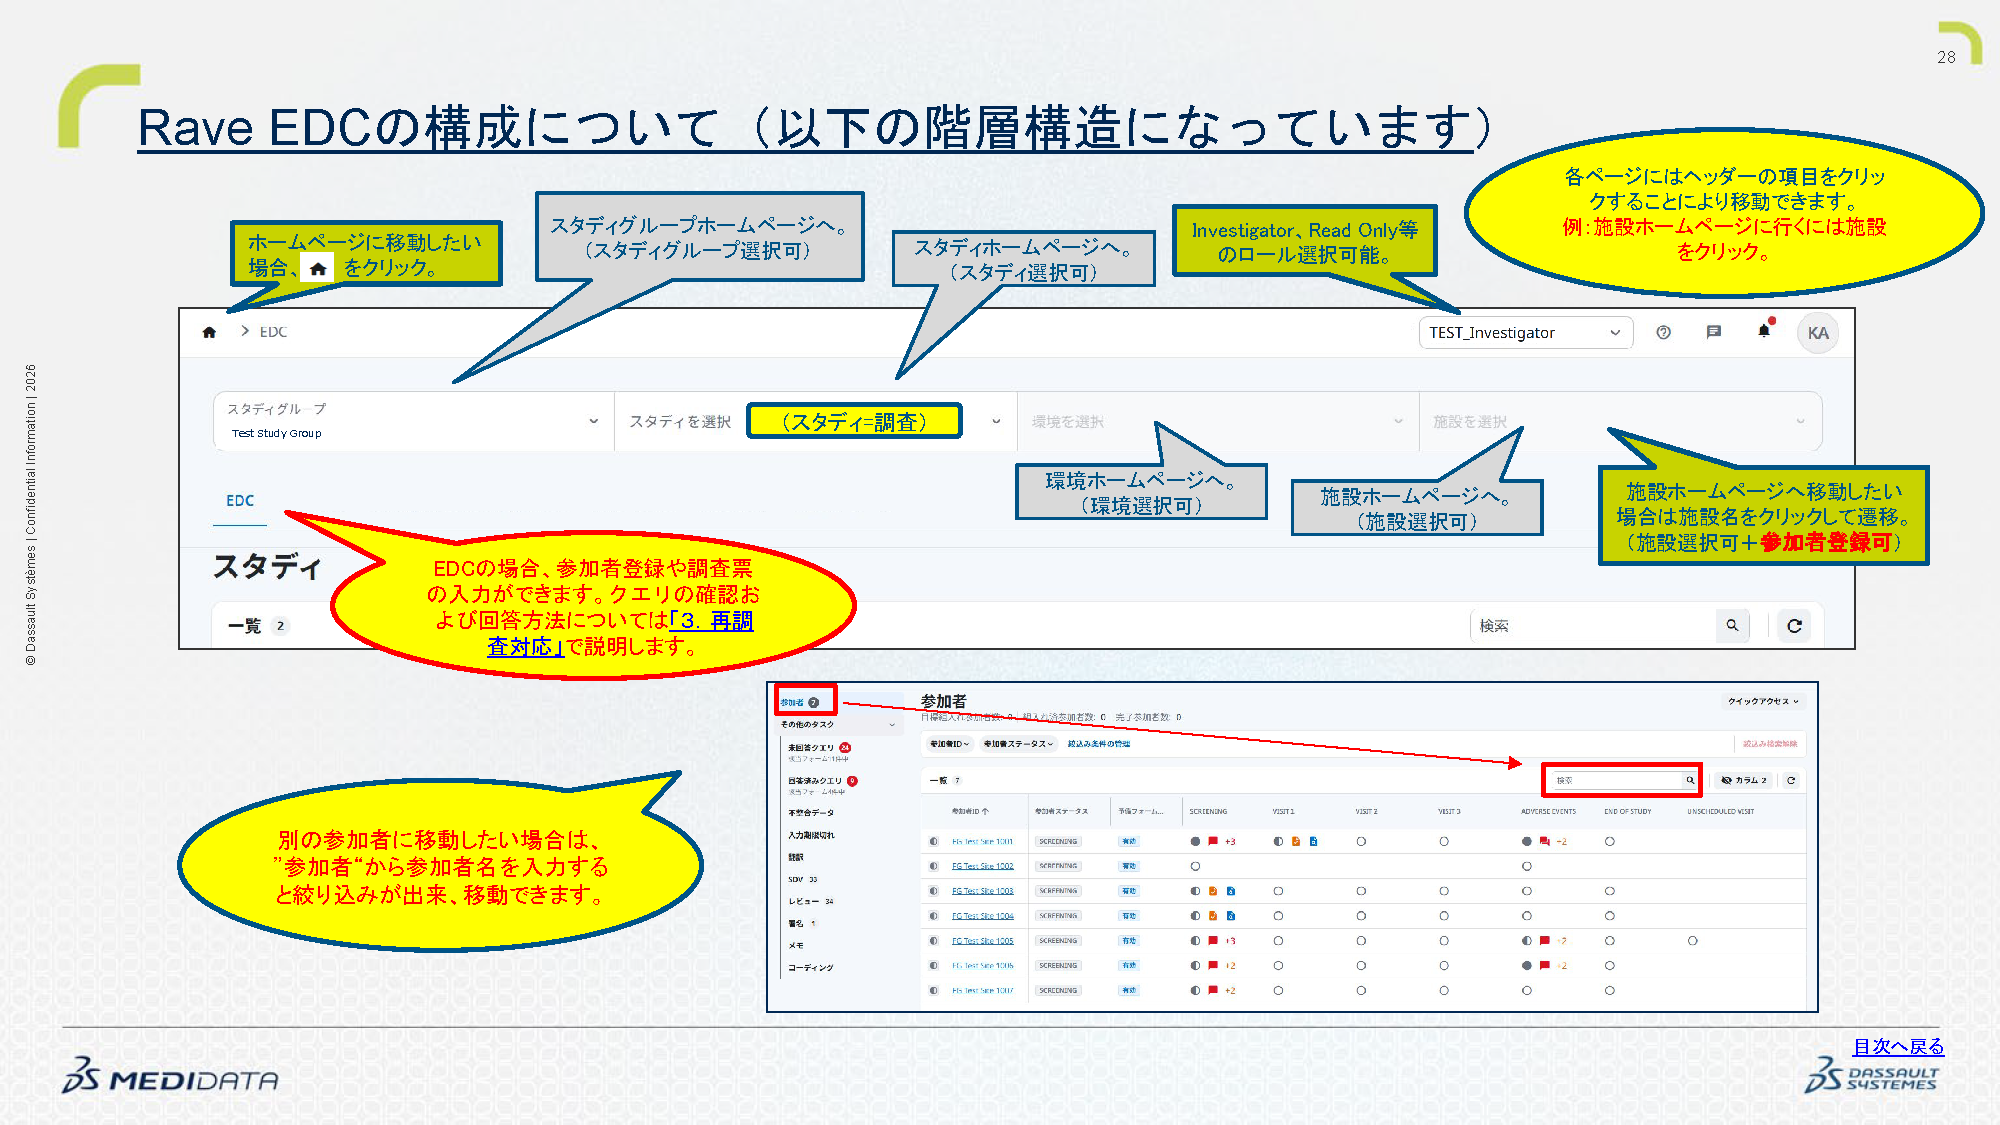Image resolution: width=2000 pixels, height=1125 pixels.
Task: Click the red flag in row 1005 SCREENING
Action: (x=1213, y=941)
